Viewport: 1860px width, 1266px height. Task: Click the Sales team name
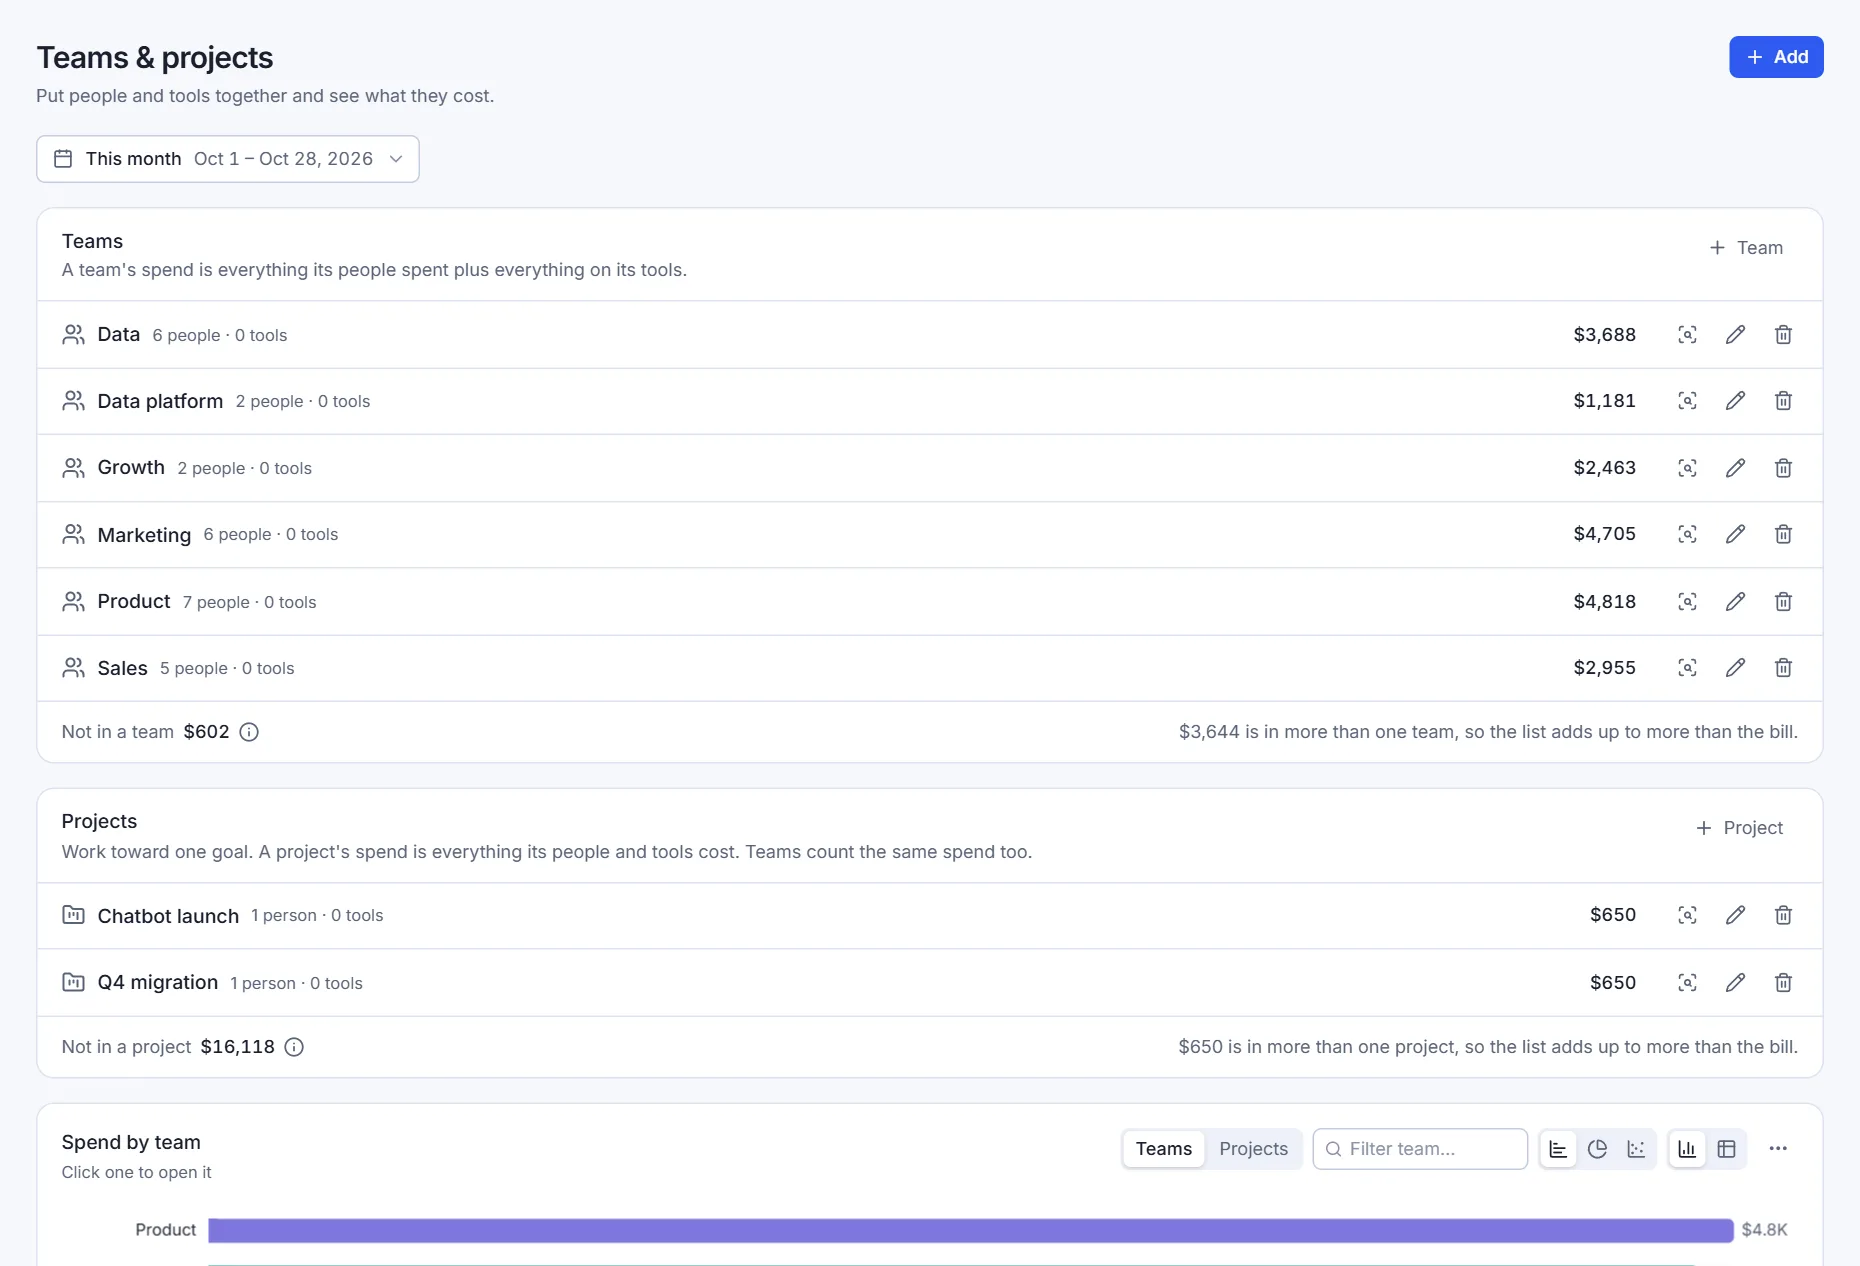pyautogui.click(x=122, y=668)
